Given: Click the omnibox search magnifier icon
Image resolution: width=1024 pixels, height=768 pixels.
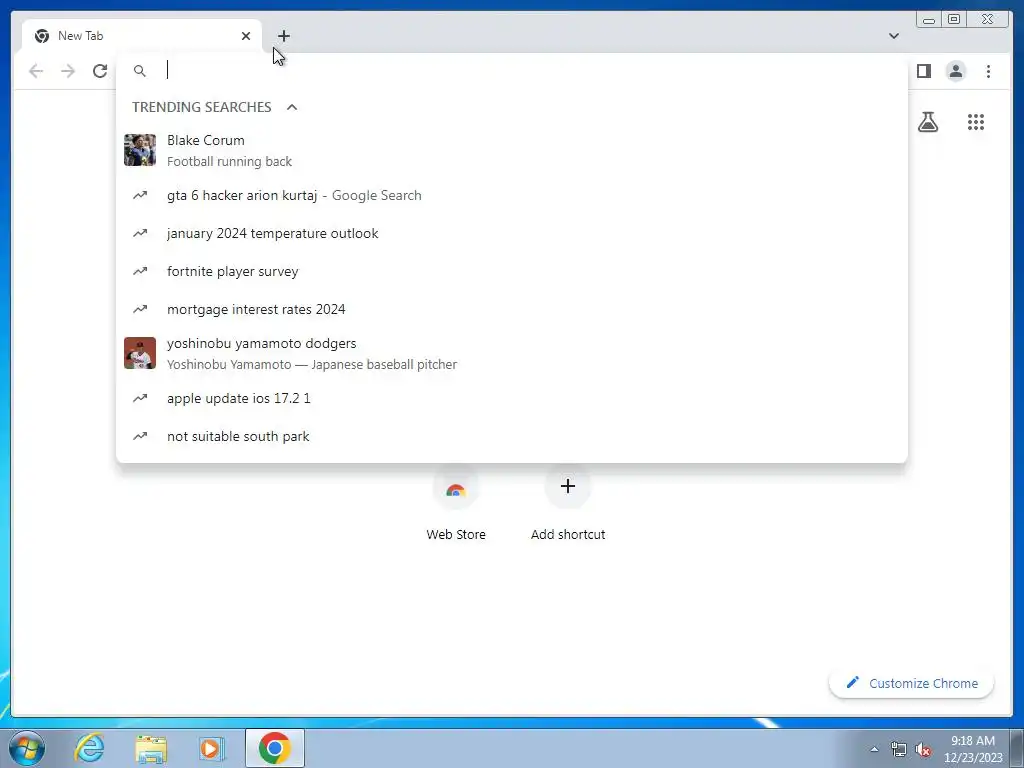Looking at the screenshot, I should [140, 71].
